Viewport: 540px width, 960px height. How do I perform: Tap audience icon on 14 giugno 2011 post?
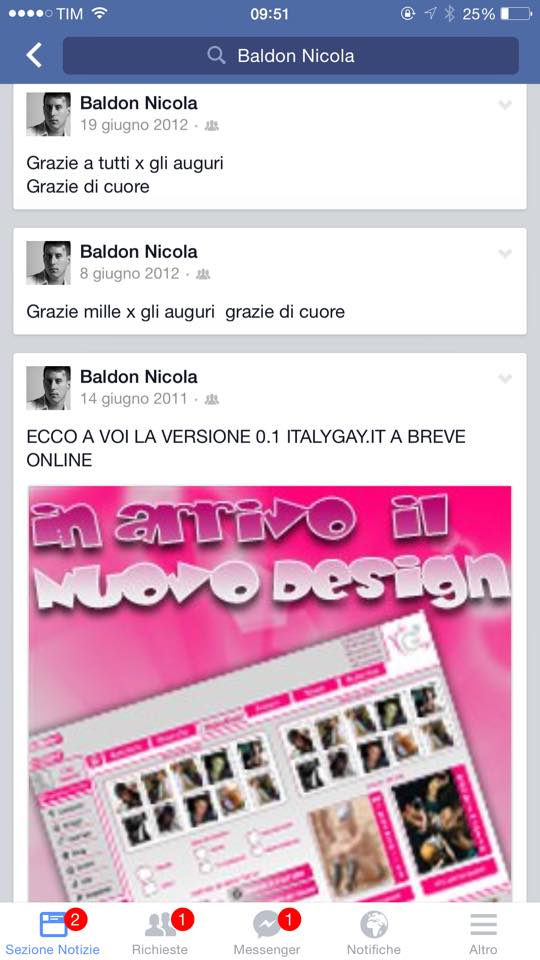tap(212, 399)
